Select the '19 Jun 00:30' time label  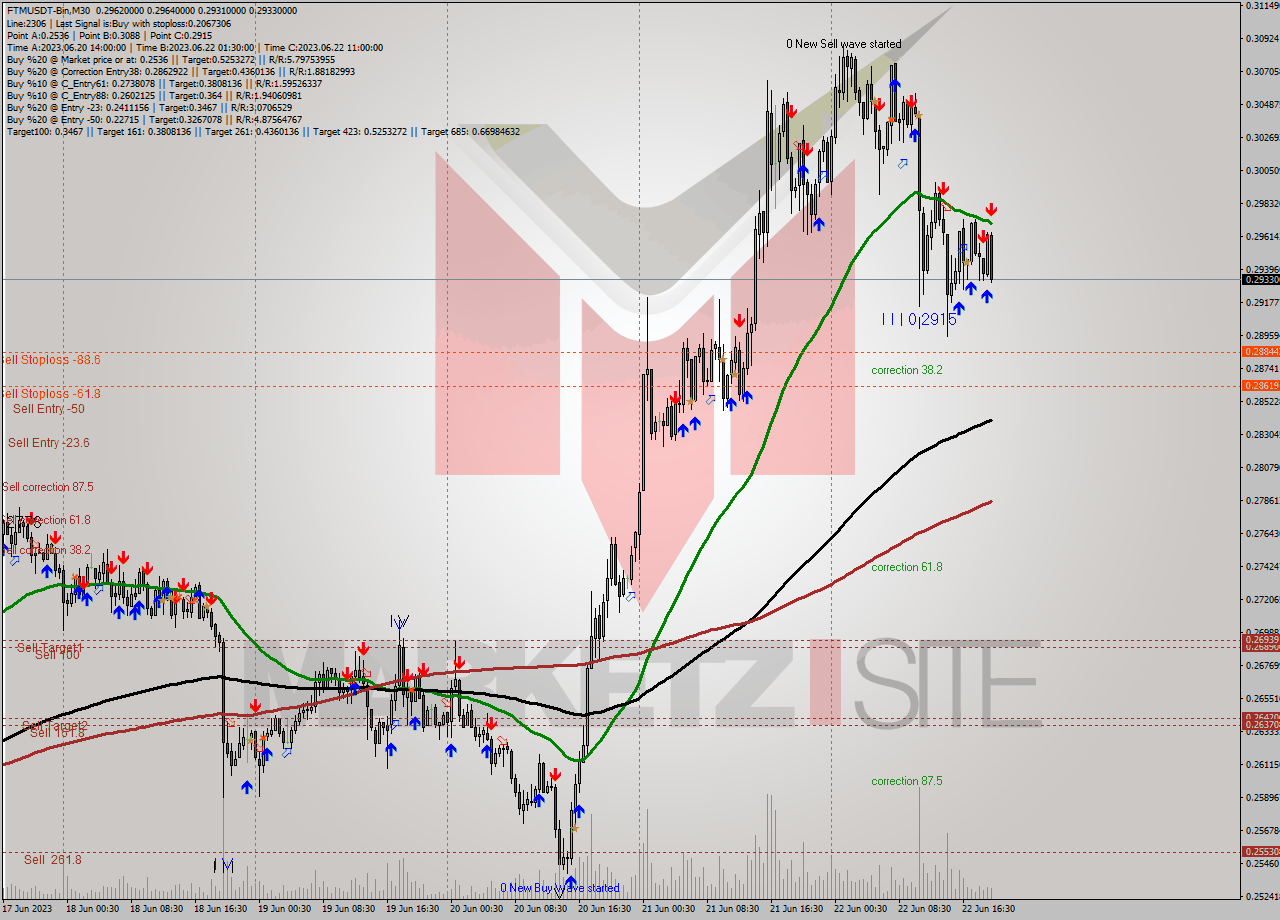[x=286, y=910]
